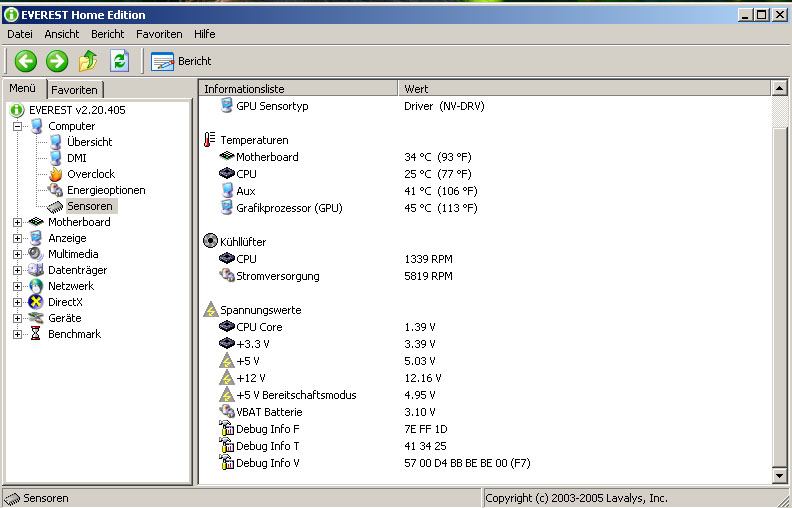Image resolution: width=792 pixels, height=508 pixels.
Task: Click the Energieoptionen icon in tree
Action: coord(55,190)
